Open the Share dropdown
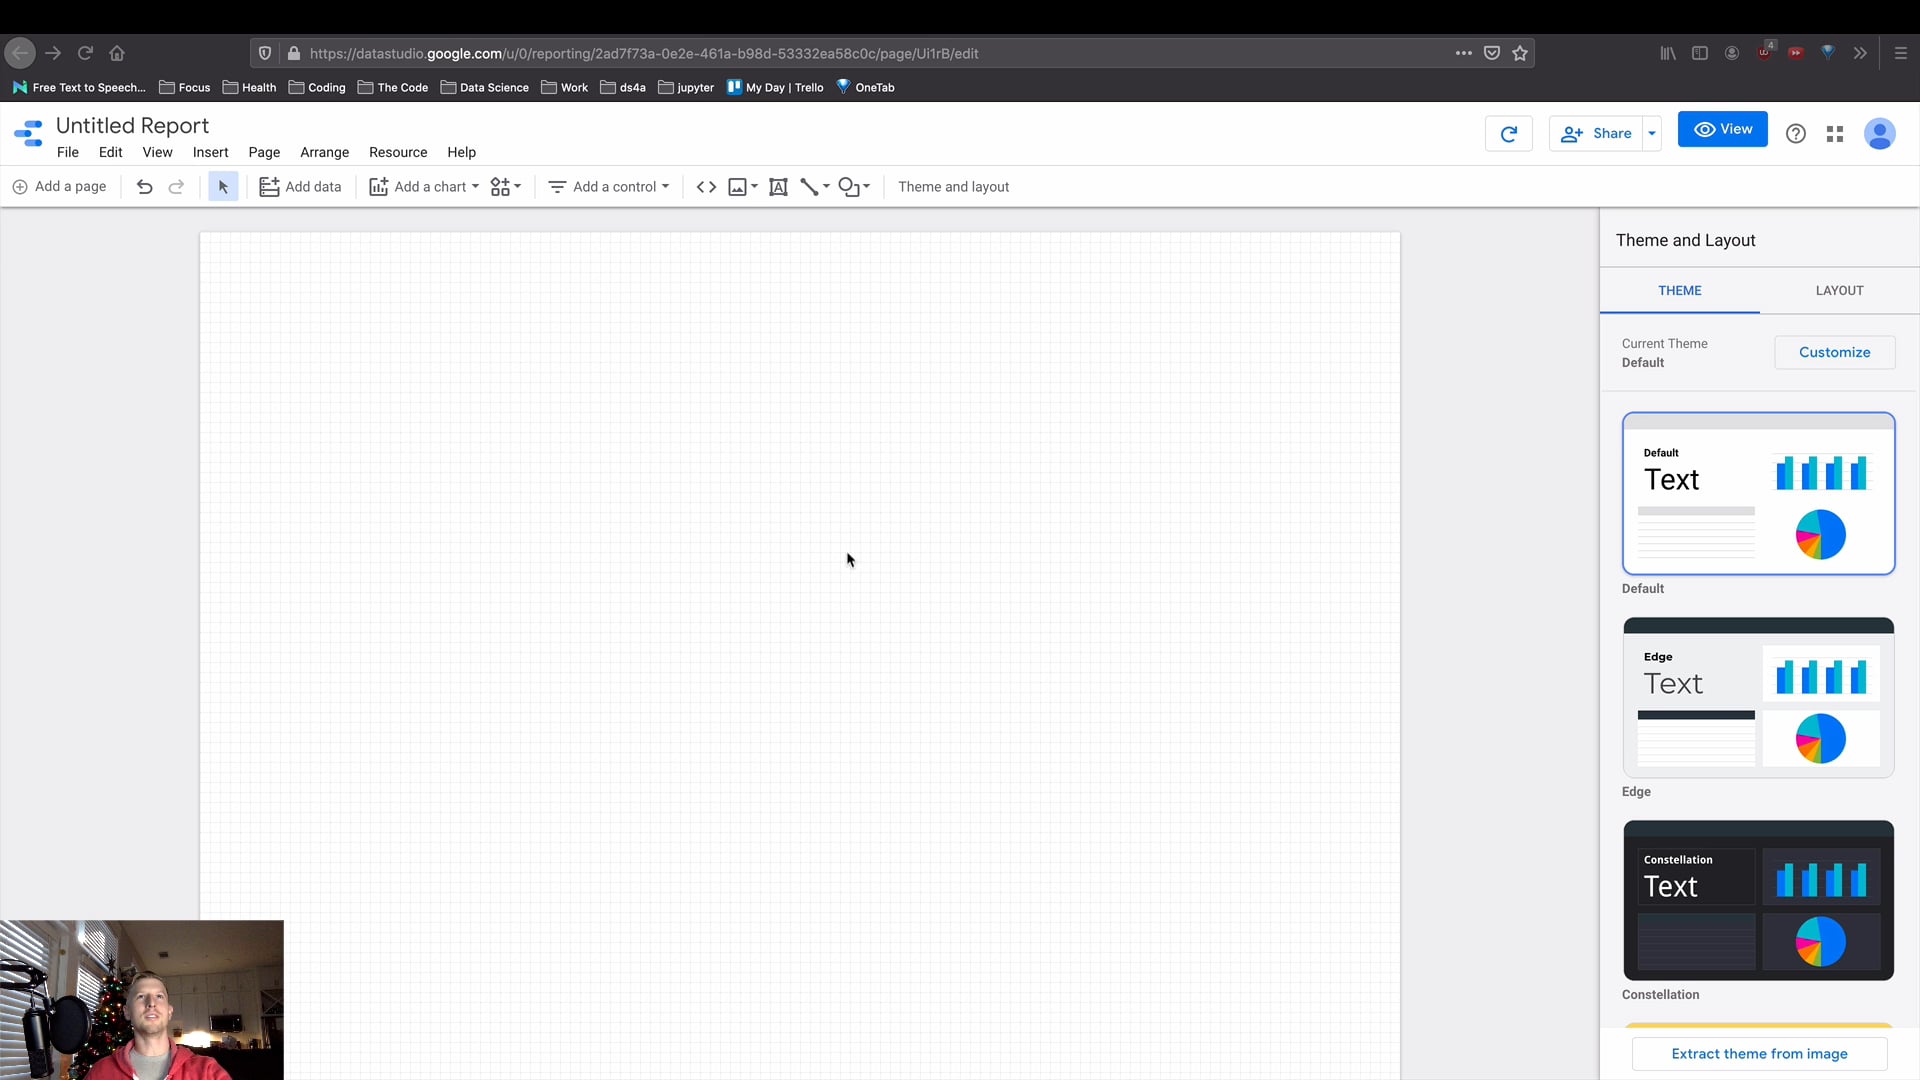This screenshot has width=1920, height=1080. coord(1651,132)
